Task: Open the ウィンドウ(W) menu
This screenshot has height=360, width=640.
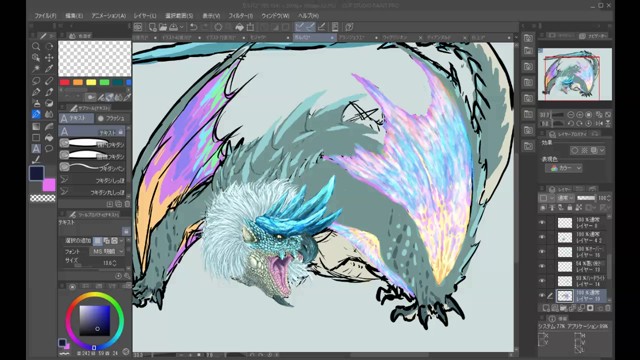Action: [x=275, y=16]
